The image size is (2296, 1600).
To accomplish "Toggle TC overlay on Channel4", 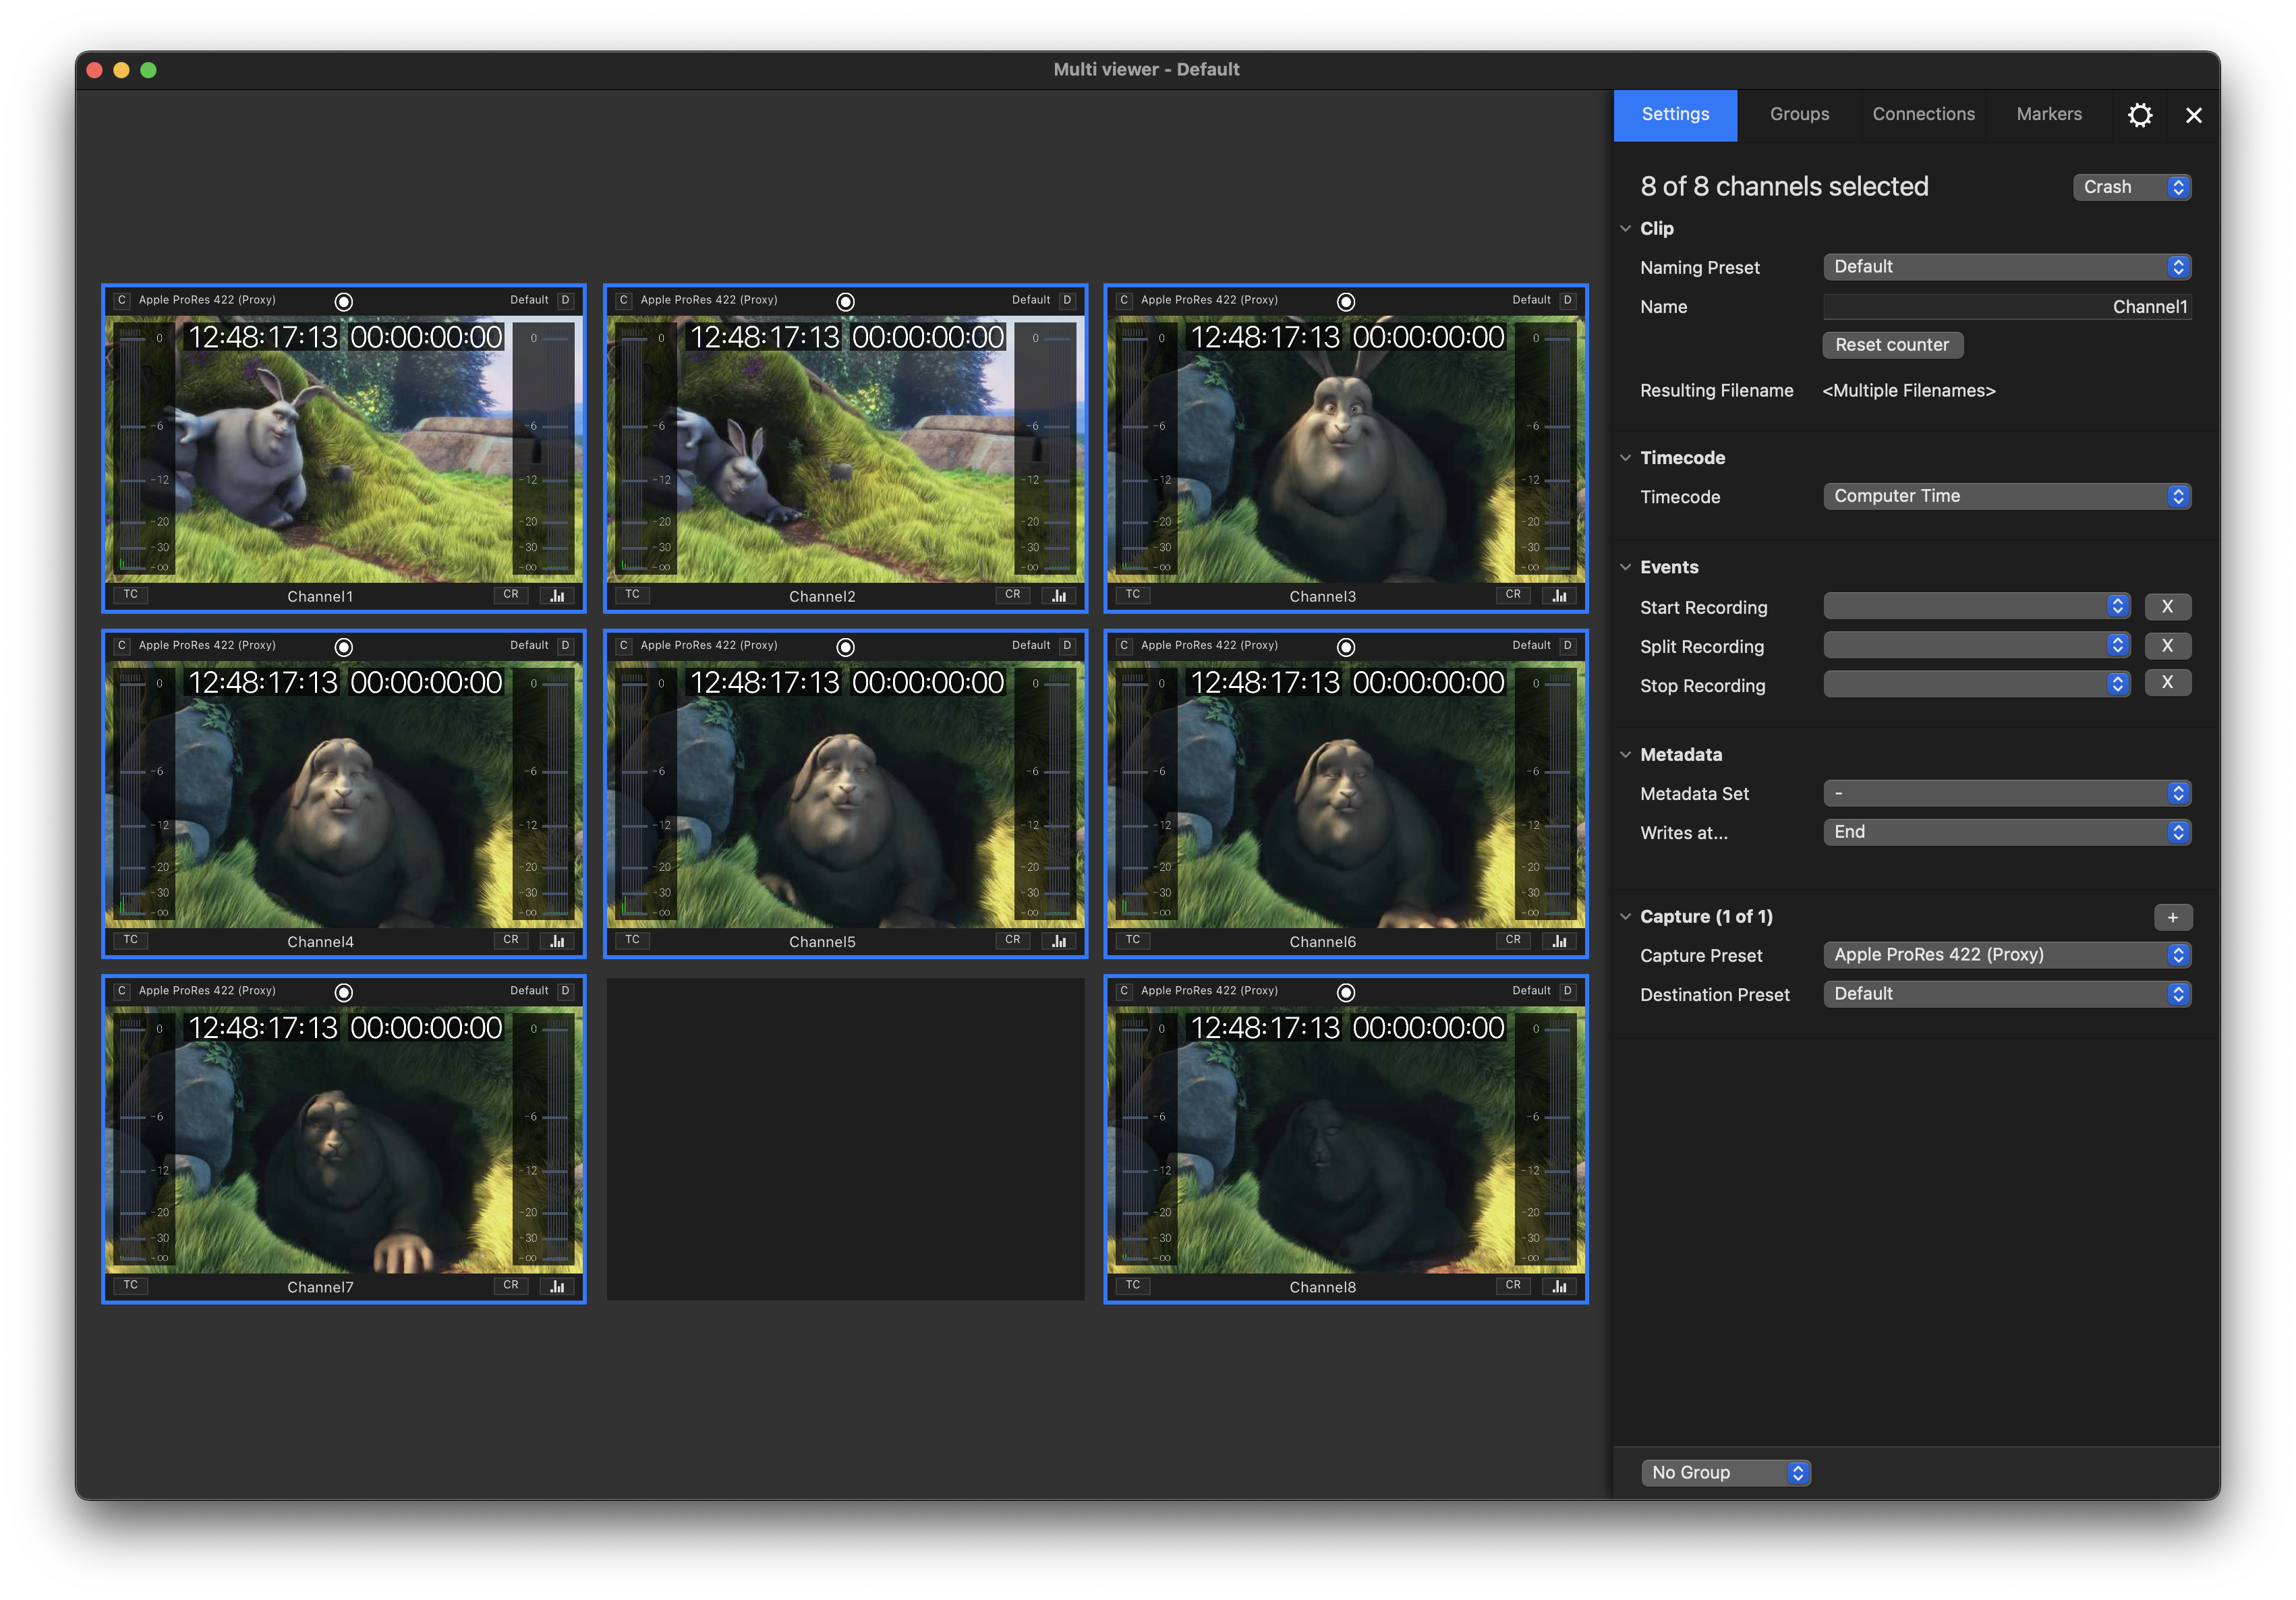I will click(131, 940).
